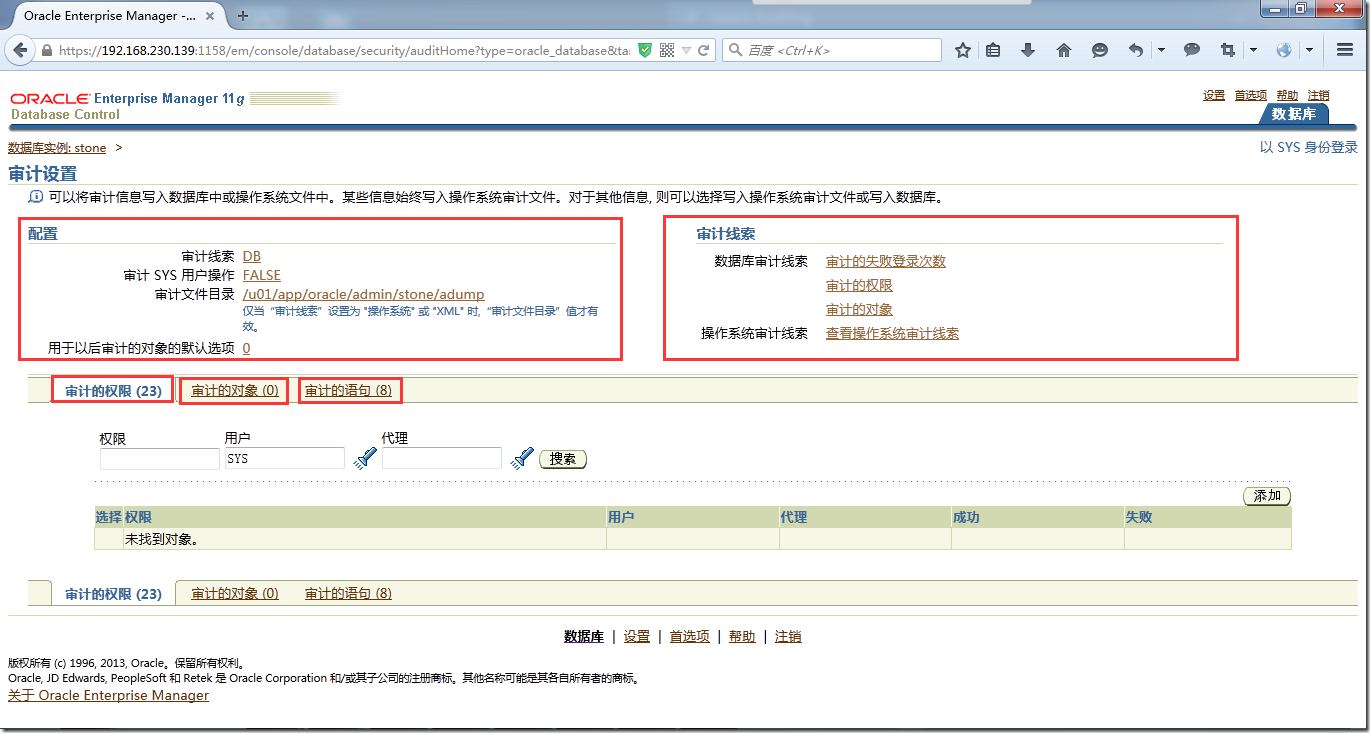Open the /u01/app/oracle/admin/stone/adump directory link
Image resolution: width=1370 pixels, height=733 pixels.
tap(364, 294)
